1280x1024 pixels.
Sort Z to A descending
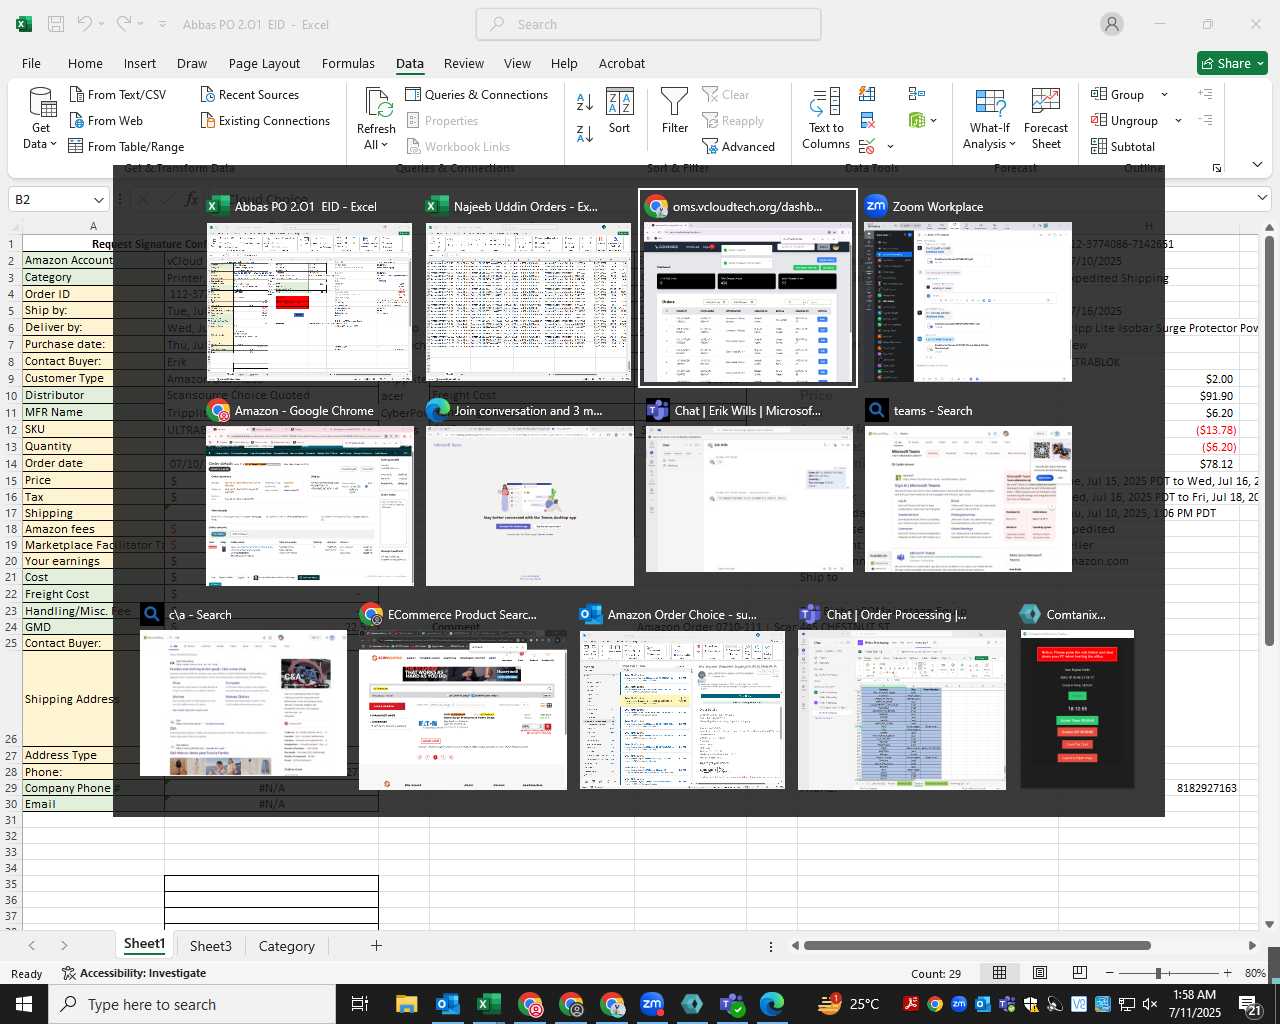click(x=585, y=133)
